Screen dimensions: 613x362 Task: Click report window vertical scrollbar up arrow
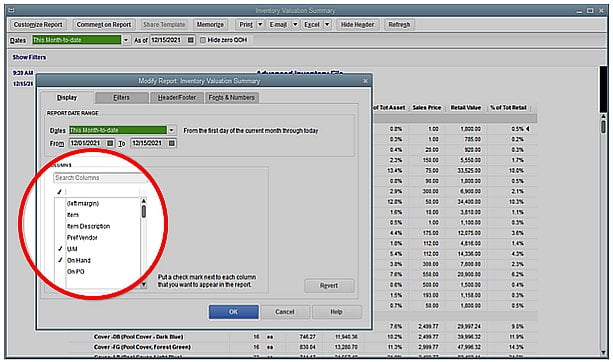click(x=603, y=117)
